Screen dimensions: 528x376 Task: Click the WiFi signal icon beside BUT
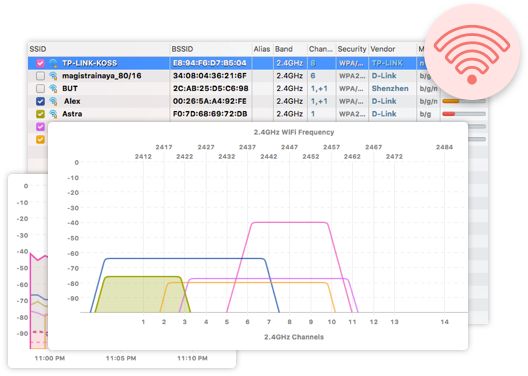click(53, 89)
